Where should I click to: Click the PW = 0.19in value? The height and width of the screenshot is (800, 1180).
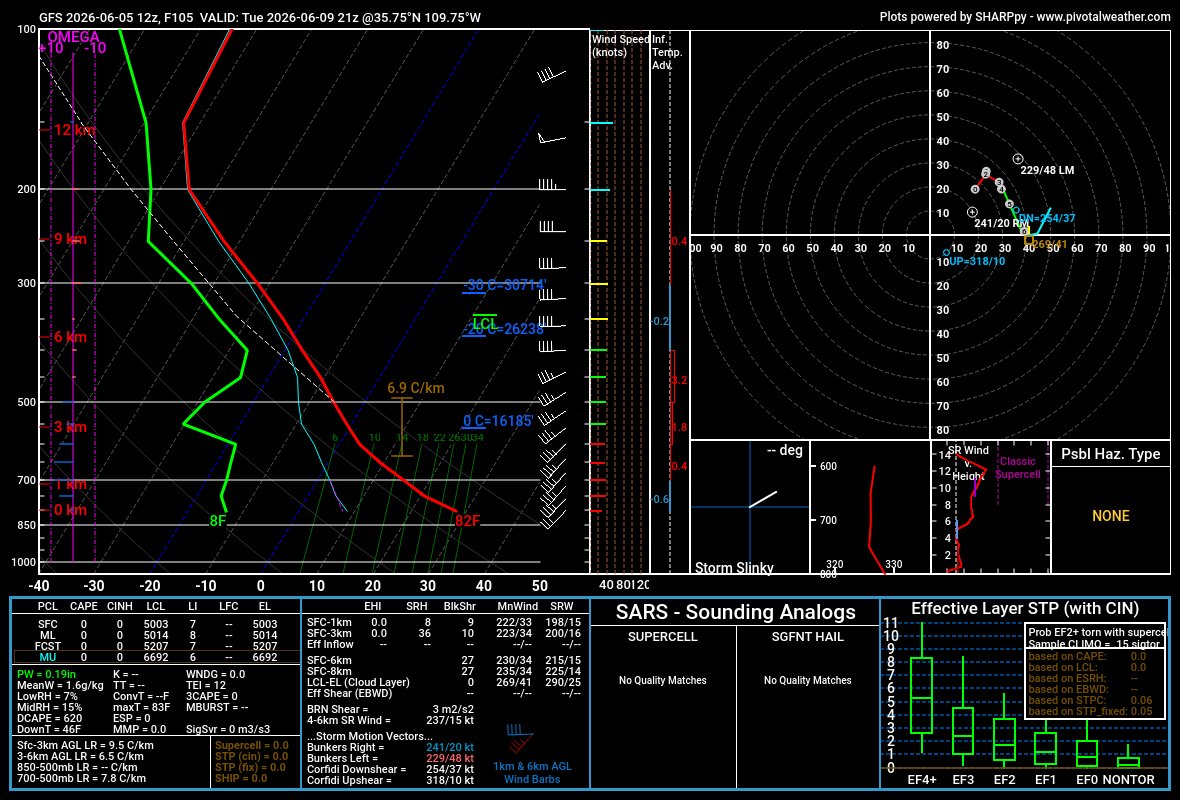coord(46,674)
